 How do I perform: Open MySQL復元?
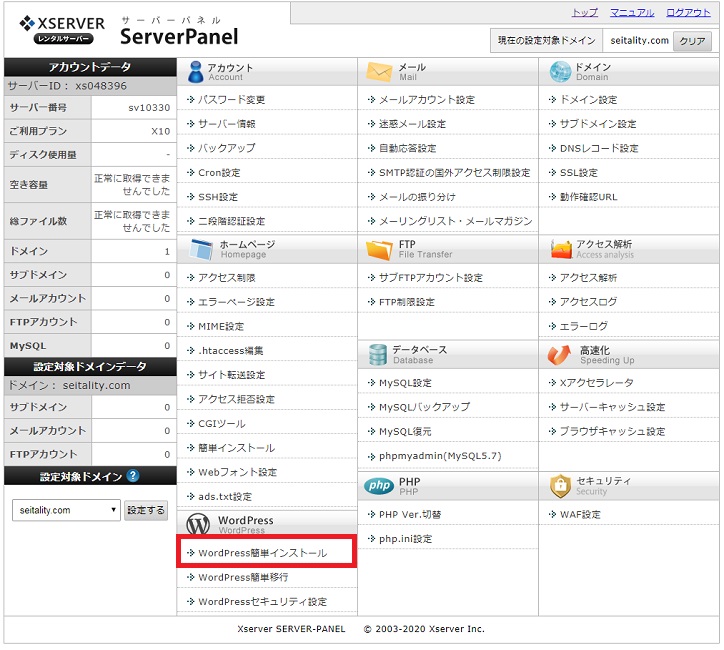tap(405, 431)
